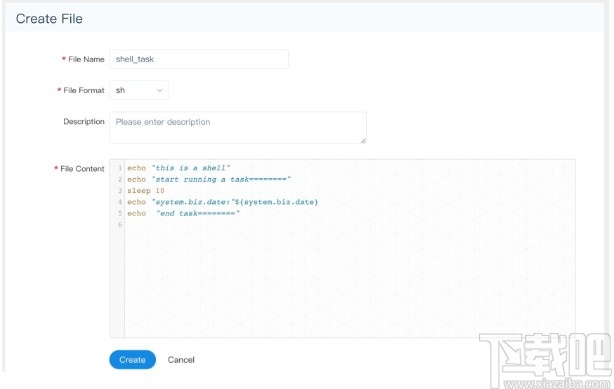The width and height of the screenshot is (614, 389).
Task: Click code line 'echo "this is a shell"'
Action: coord(179,168)
